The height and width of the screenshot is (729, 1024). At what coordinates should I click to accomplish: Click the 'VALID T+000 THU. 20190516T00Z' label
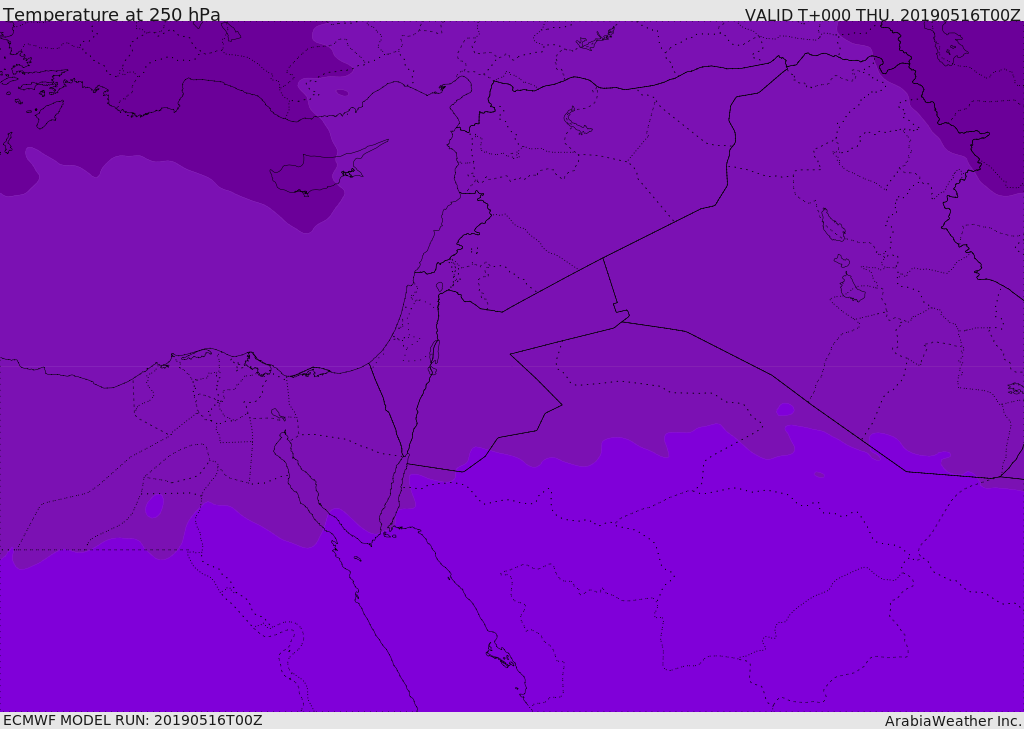pyautogui.click(x=882, y=15)
